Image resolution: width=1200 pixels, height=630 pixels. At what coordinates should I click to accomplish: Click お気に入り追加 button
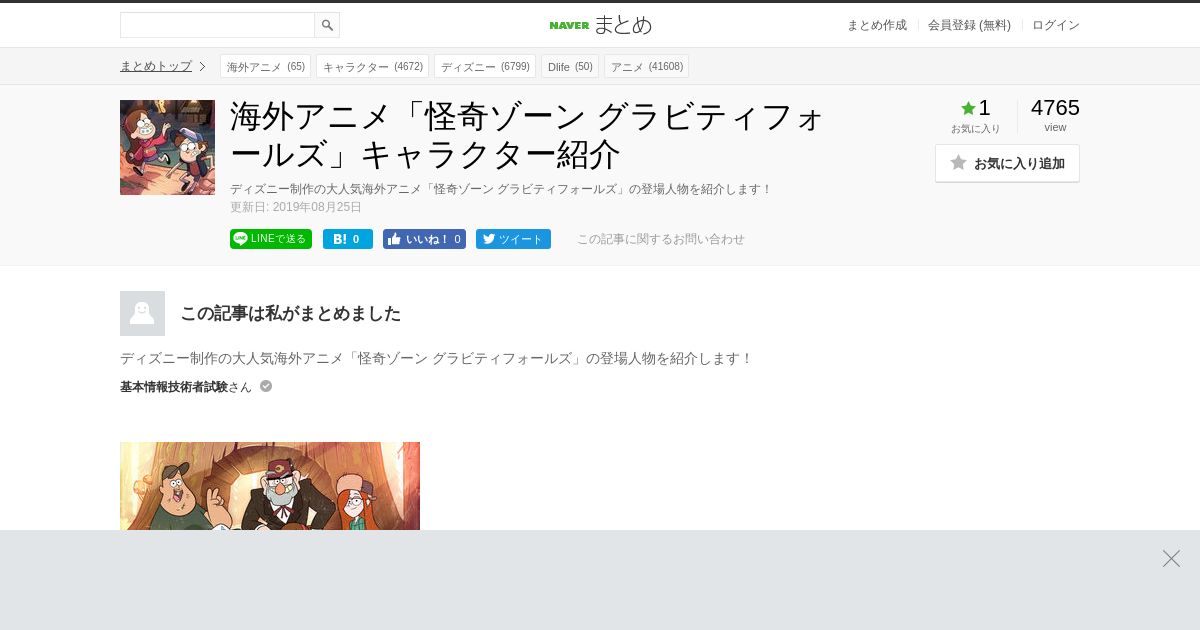1007,163
